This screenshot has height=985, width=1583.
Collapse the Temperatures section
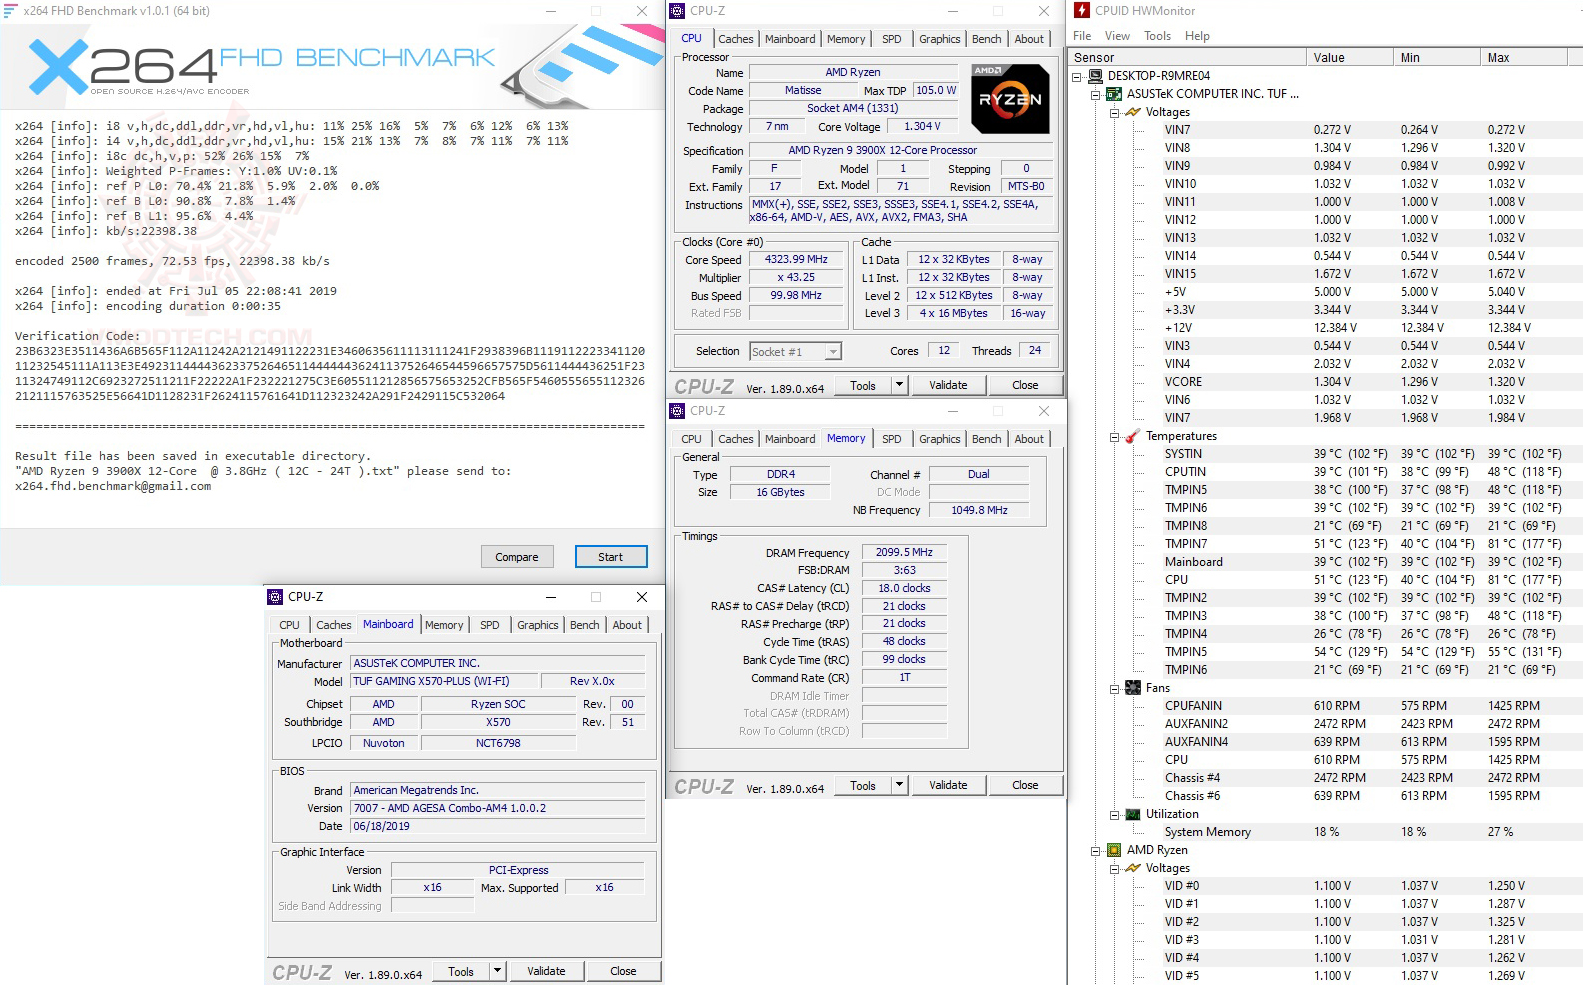point(1115,436)
